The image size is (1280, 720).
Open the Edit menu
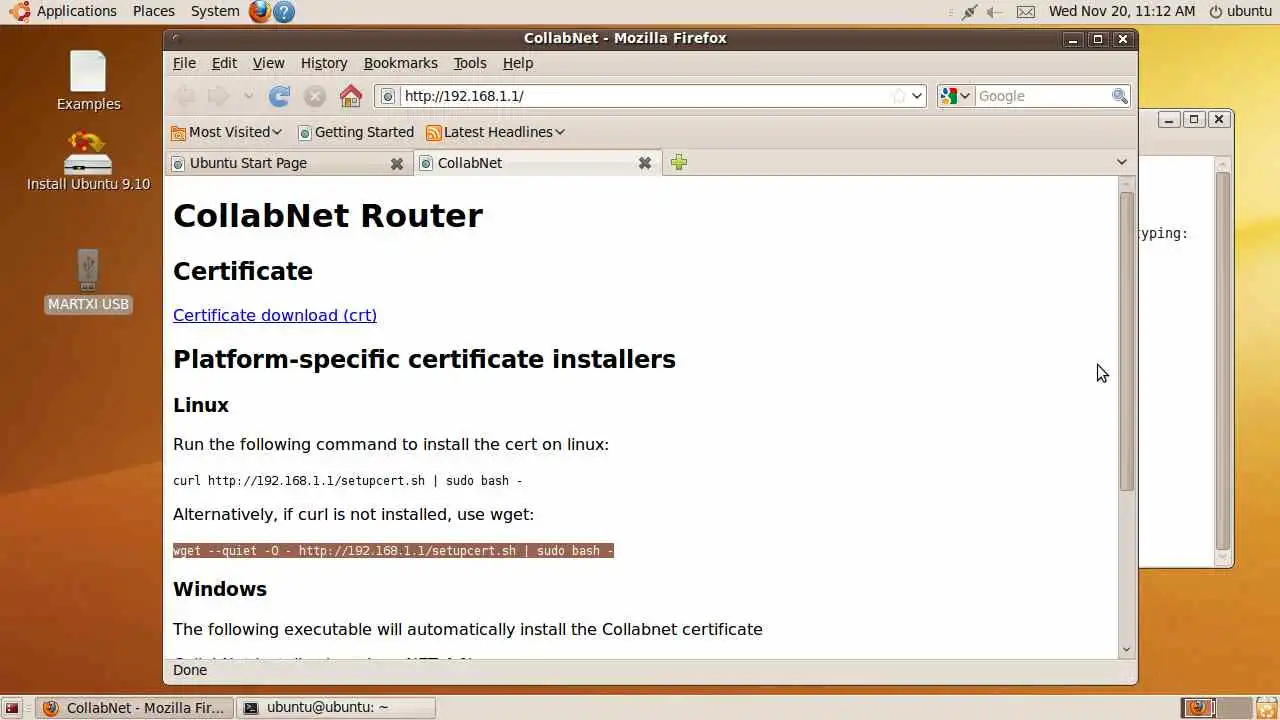[224, 63]
